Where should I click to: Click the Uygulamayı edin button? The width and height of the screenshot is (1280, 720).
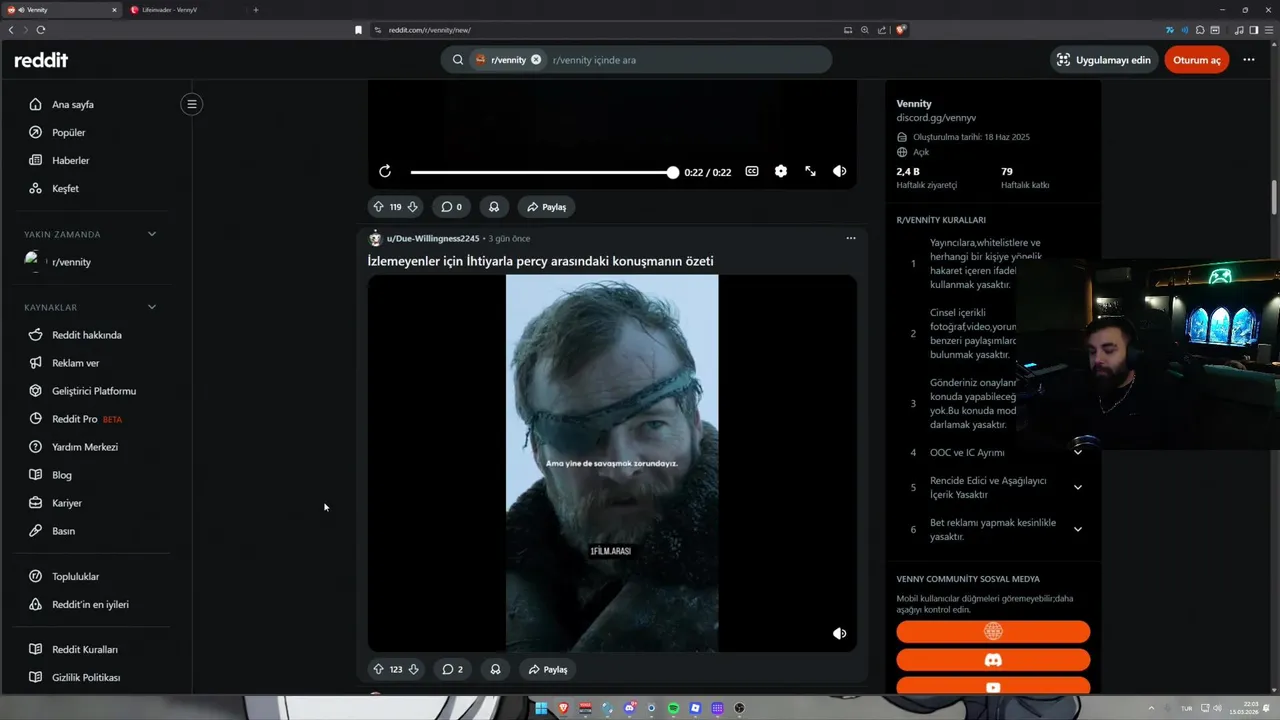pyautogui.click(x=1104, y=60)
